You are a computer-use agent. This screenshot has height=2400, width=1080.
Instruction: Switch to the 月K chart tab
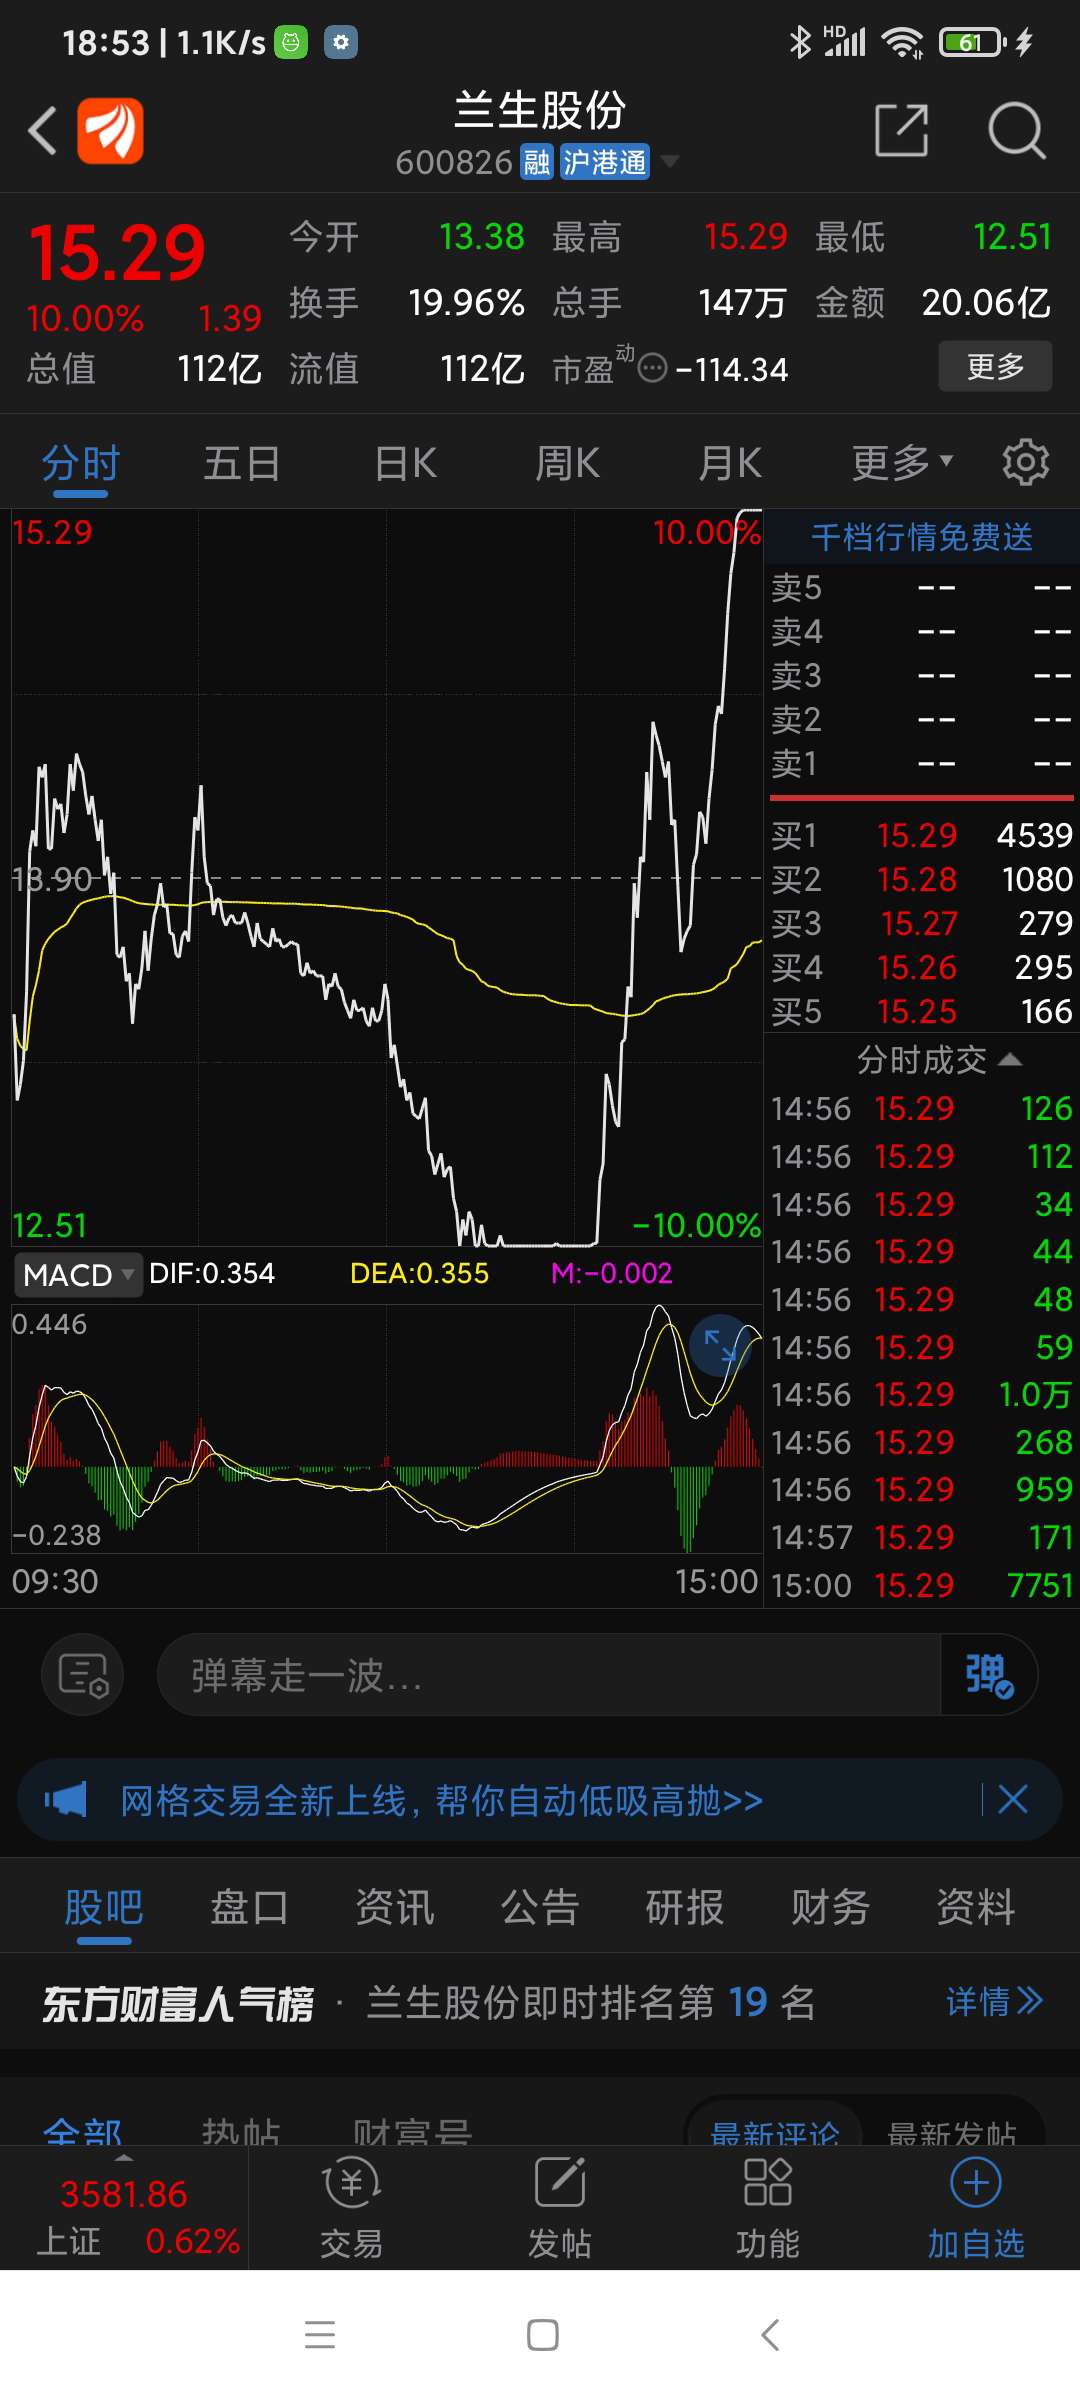[730, 464]
